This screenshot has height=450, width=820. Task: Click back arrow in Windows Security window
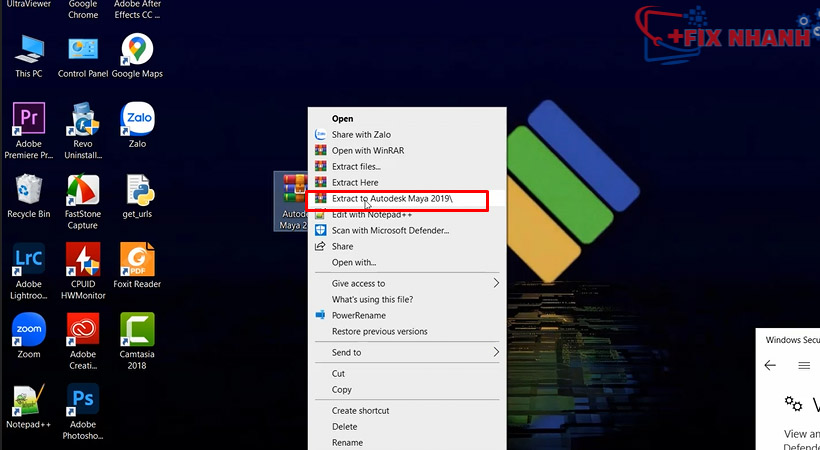point(770,365)
